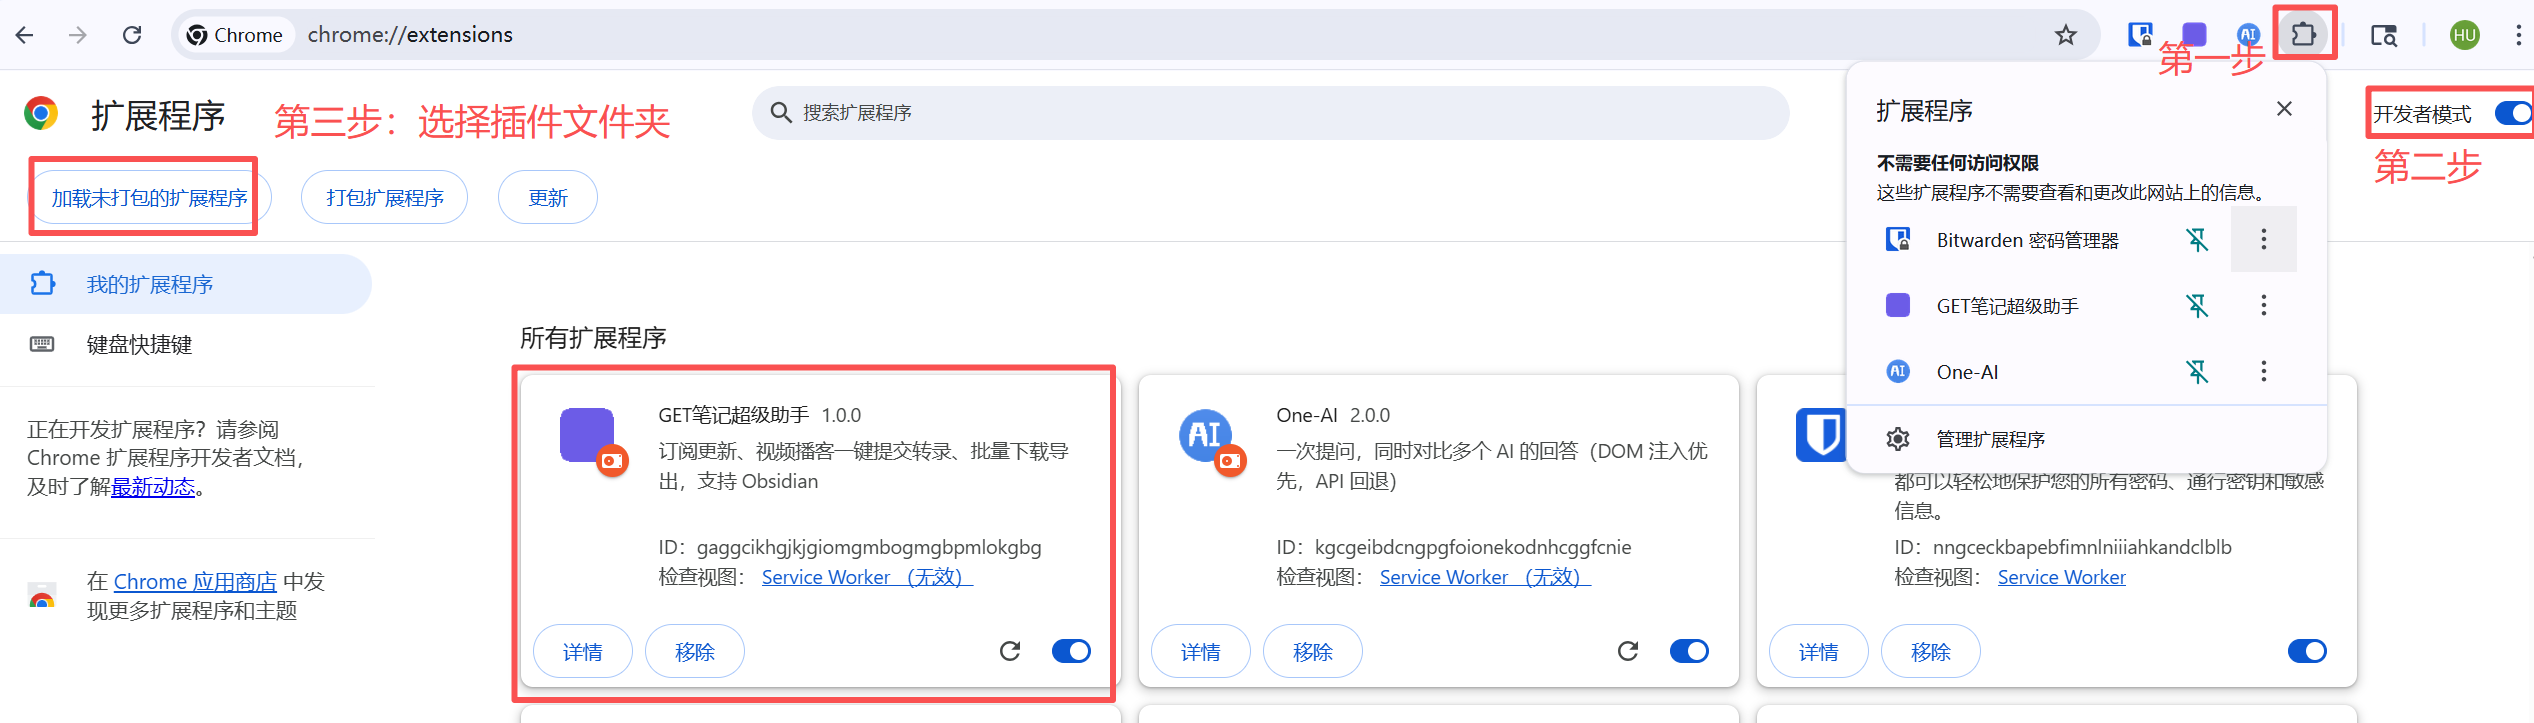The image size is (2534, 723).
Task: Open more options for One-AI in popup
Action: point(2264,372)
